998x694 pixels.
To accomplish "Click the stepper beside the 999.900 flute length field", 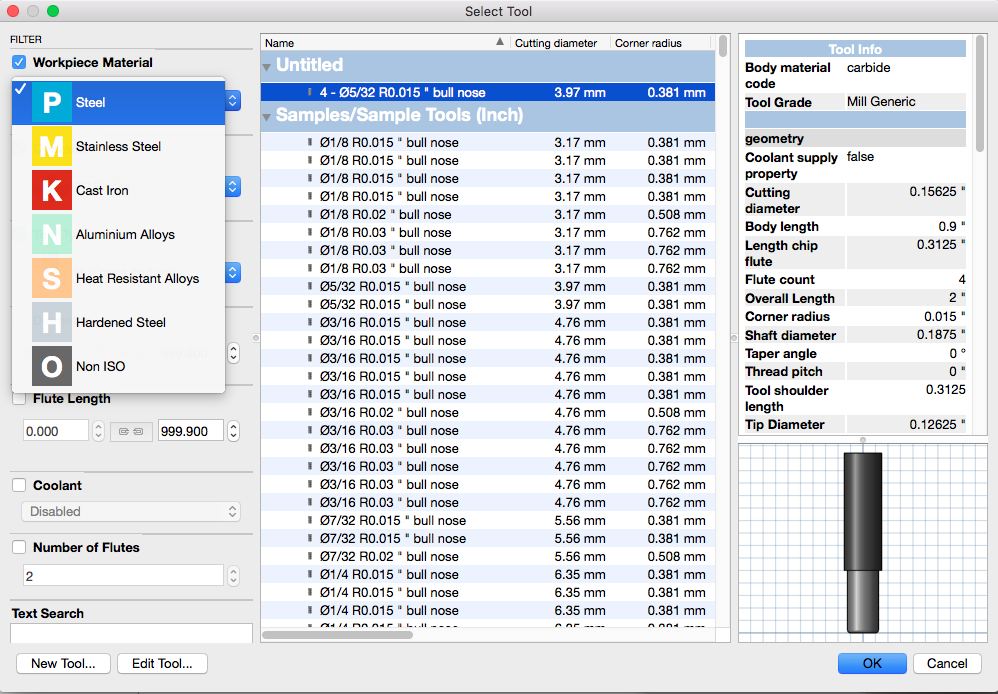I will (234, 431).
